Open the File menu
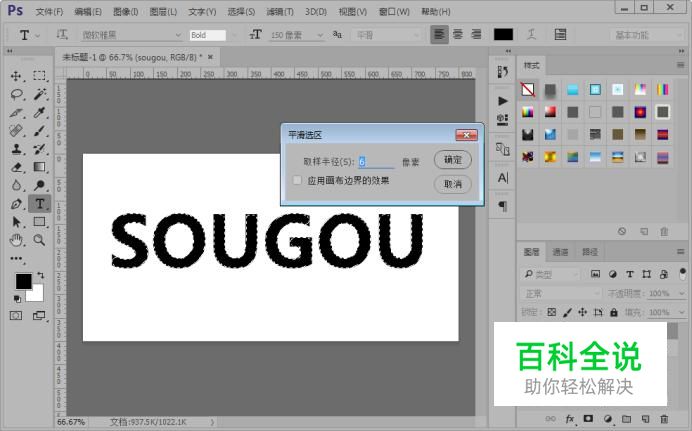The height and width of the screenshot is (431, 692). coord(49,12)
